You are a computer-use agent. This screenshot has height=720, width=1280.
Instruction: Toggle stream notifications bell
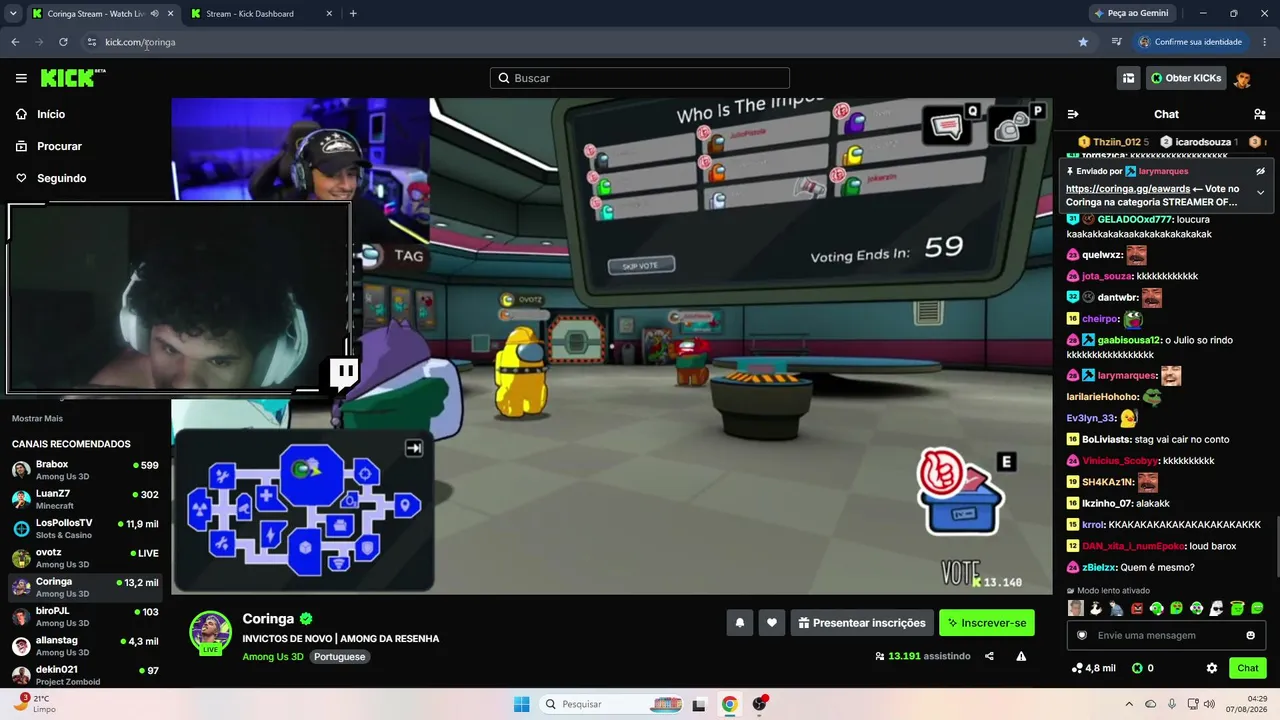point(740,623)
